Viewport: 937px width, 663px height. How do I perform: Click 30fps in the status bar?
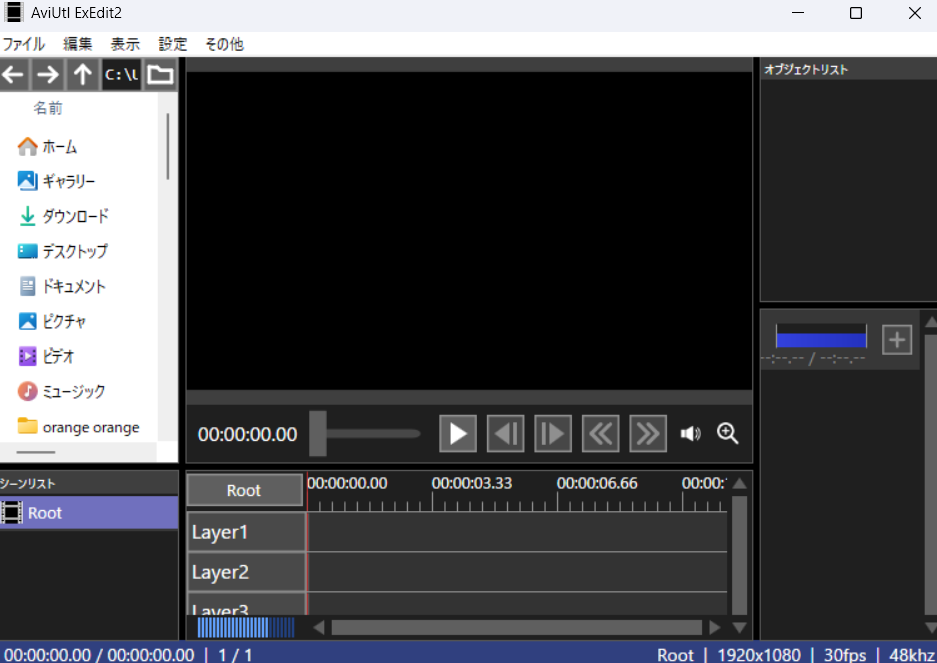845,655
